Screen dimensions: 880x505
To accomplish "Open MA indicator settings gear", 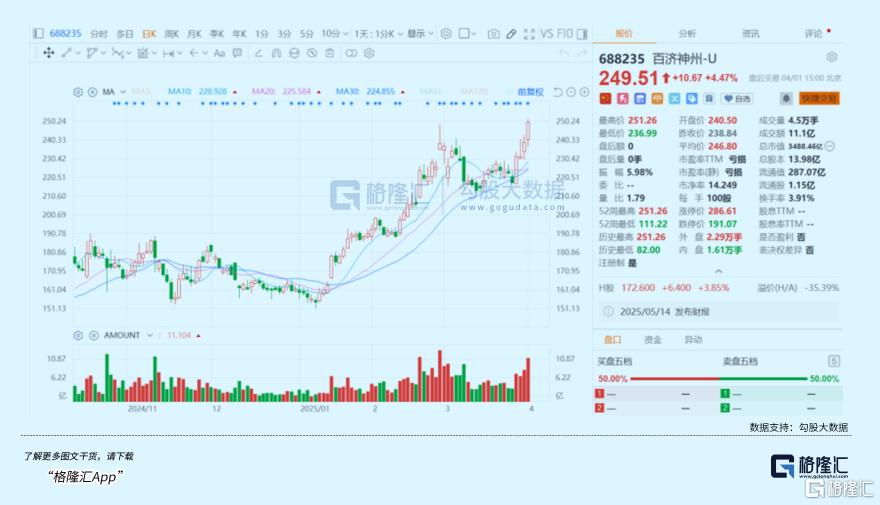I will click(x=78, y=91).
